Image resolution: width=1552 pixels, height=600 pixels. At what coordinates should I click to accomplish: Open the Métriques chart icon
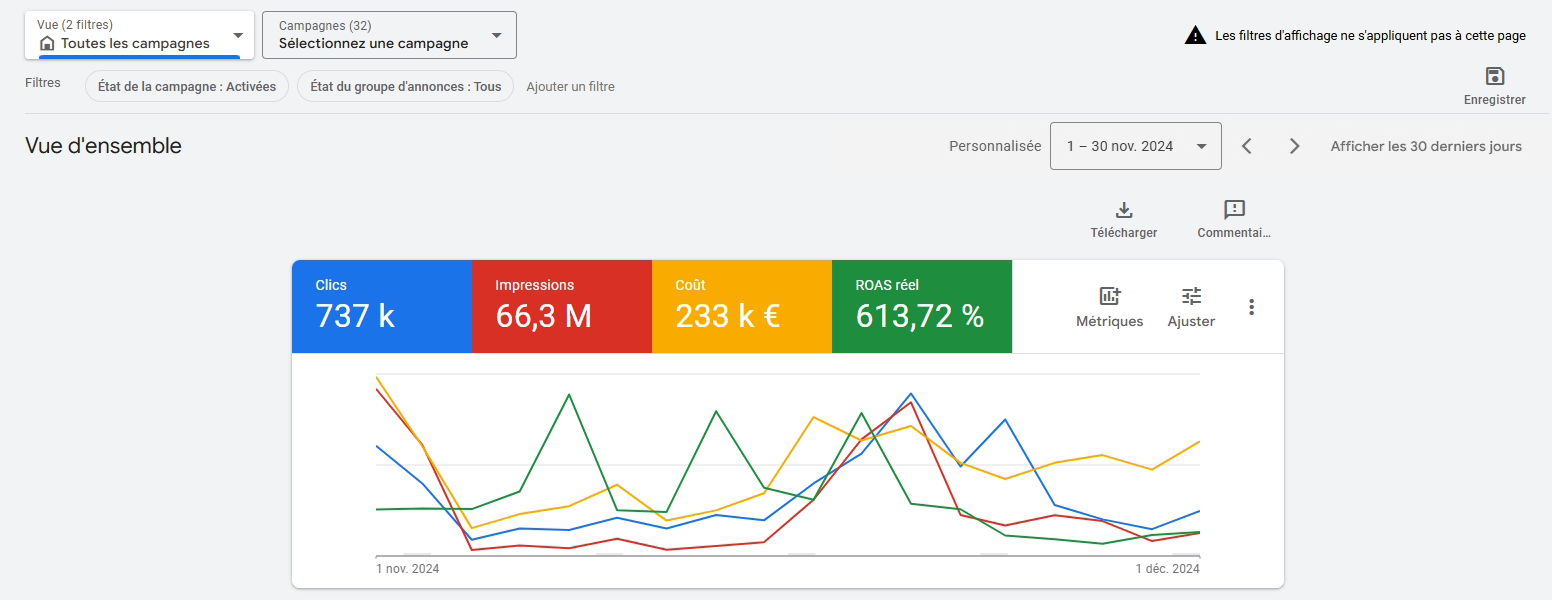click(1109, 296)
